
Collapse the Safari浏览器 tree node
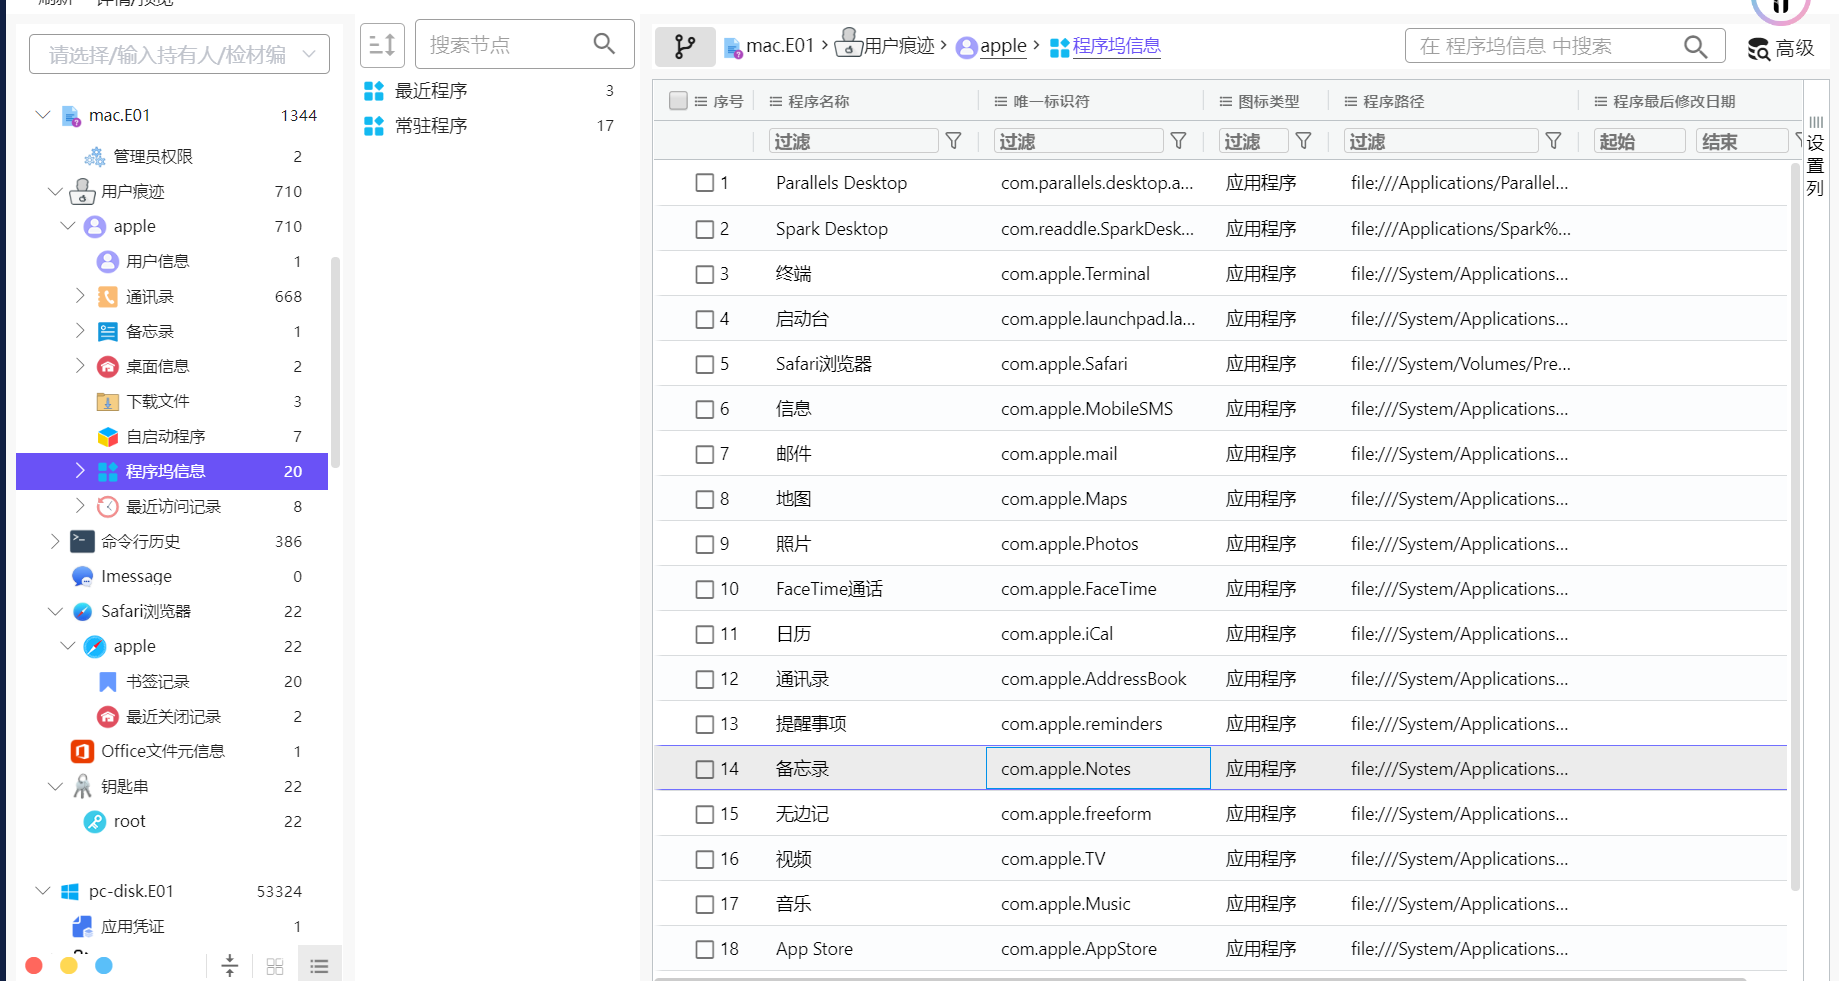click(x=55, y=611)
